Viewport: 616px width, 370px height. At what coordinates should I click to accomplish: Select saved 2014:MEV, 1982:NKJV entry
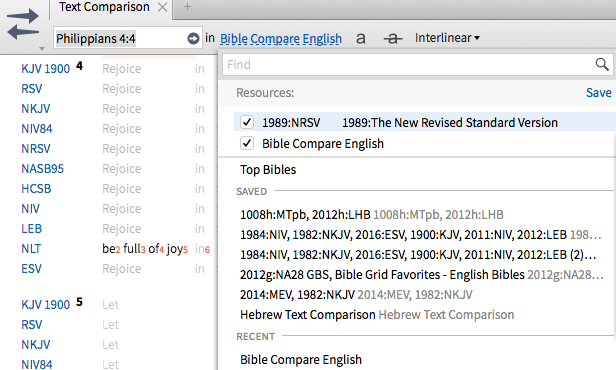(x=356, y=295)
